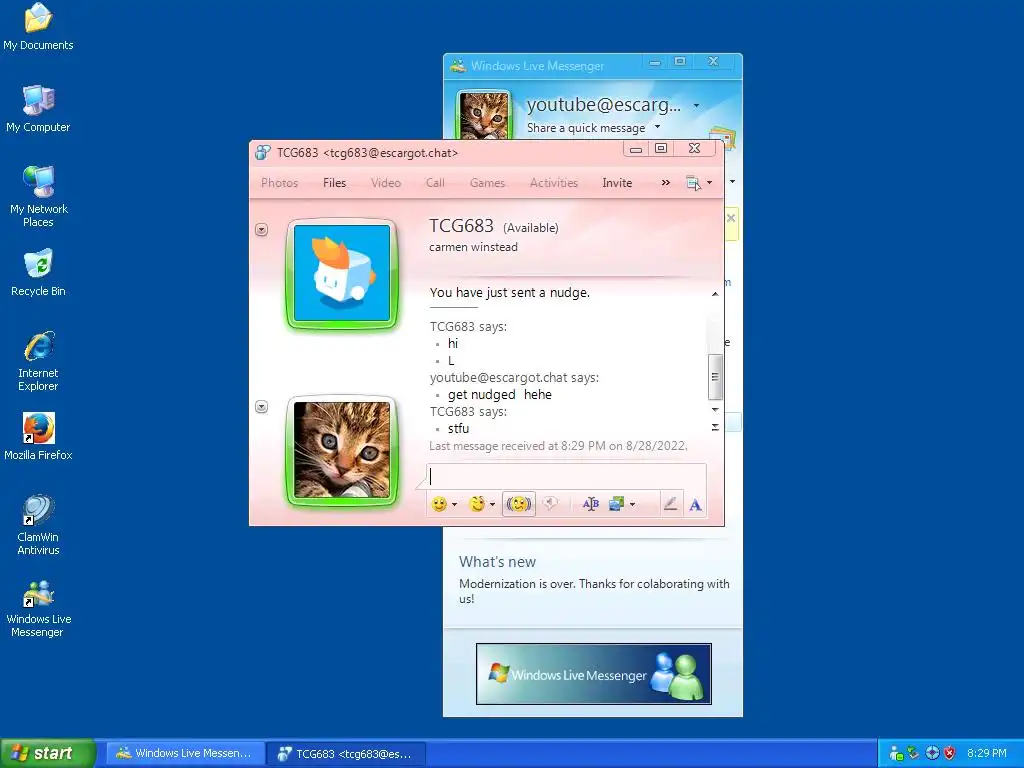
Task: Click red security shield tray icon
Action: click(950, 753)
